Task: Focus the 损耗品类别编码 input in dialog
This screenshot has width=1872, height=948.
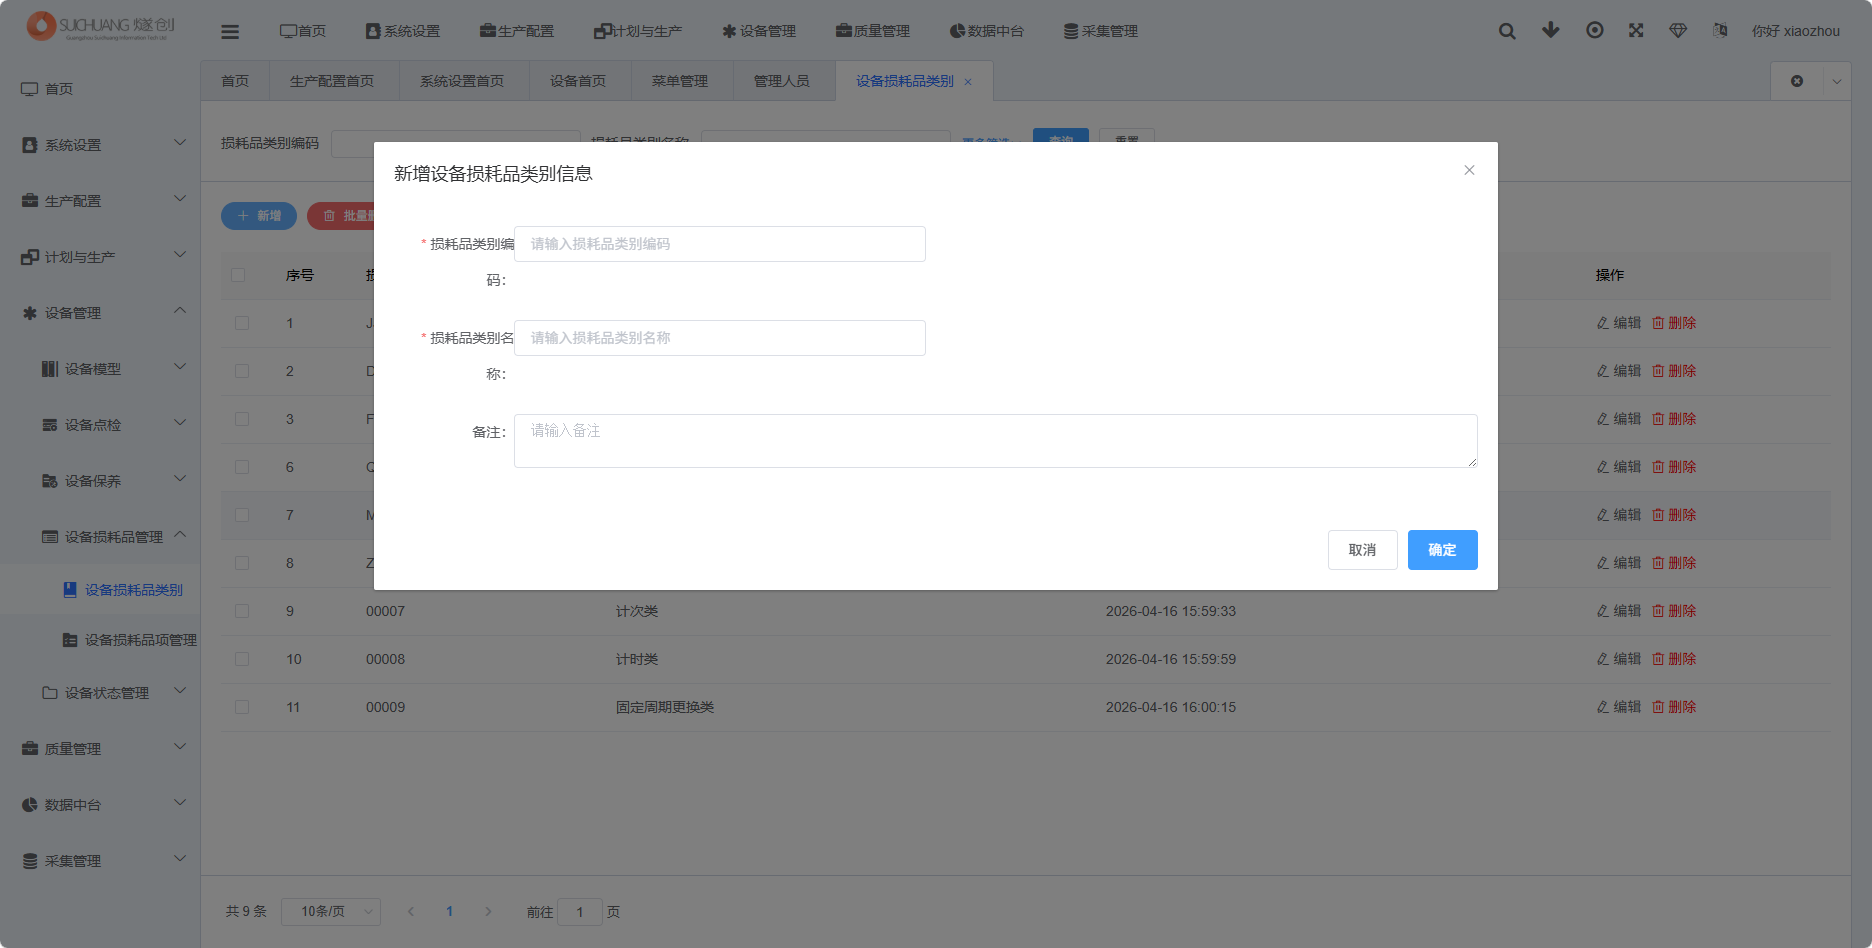Action: coord(720,244)
